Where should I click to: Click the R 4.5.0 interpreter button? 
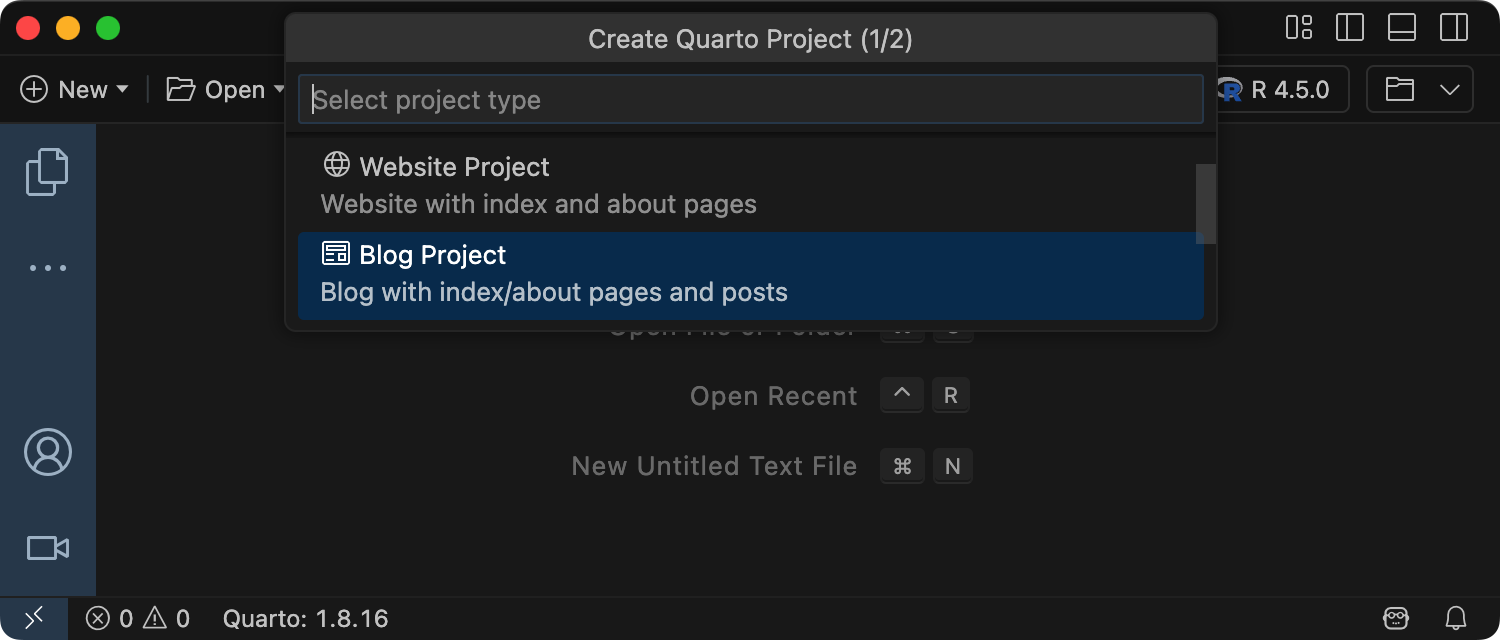point(1280,90)
